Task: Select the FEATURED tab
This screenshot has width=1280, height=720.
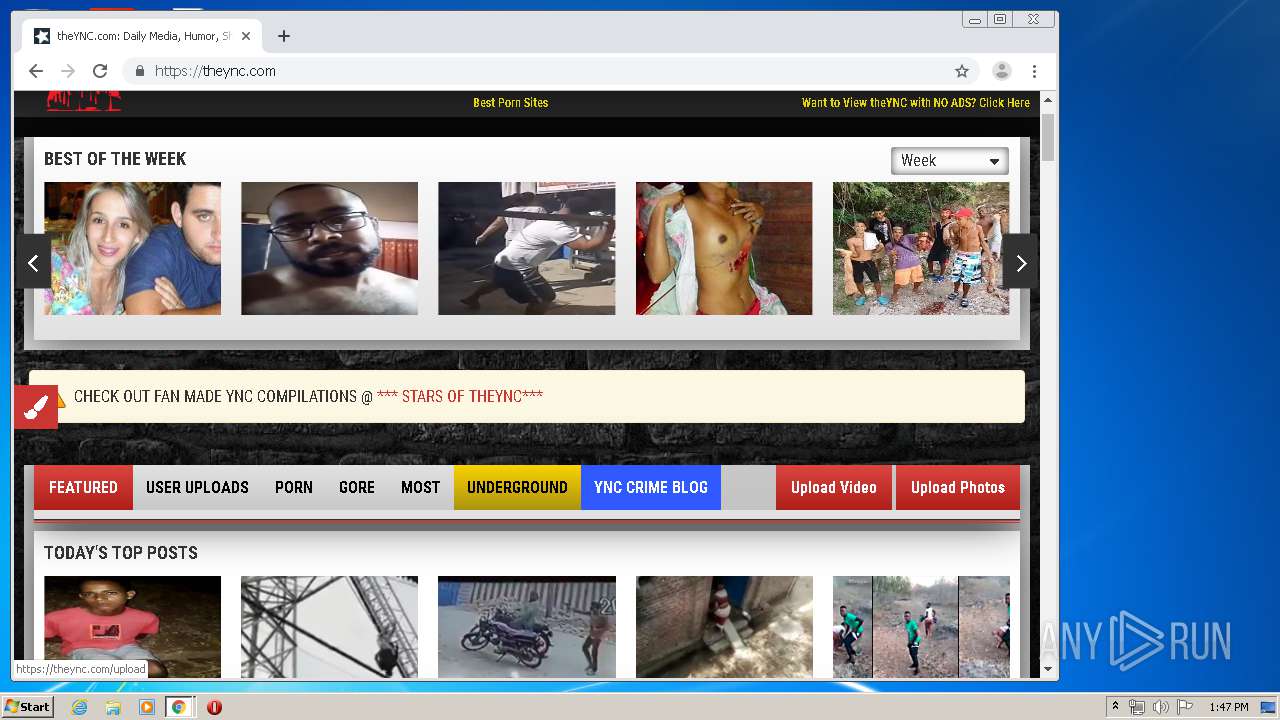Action: (83, 488)
